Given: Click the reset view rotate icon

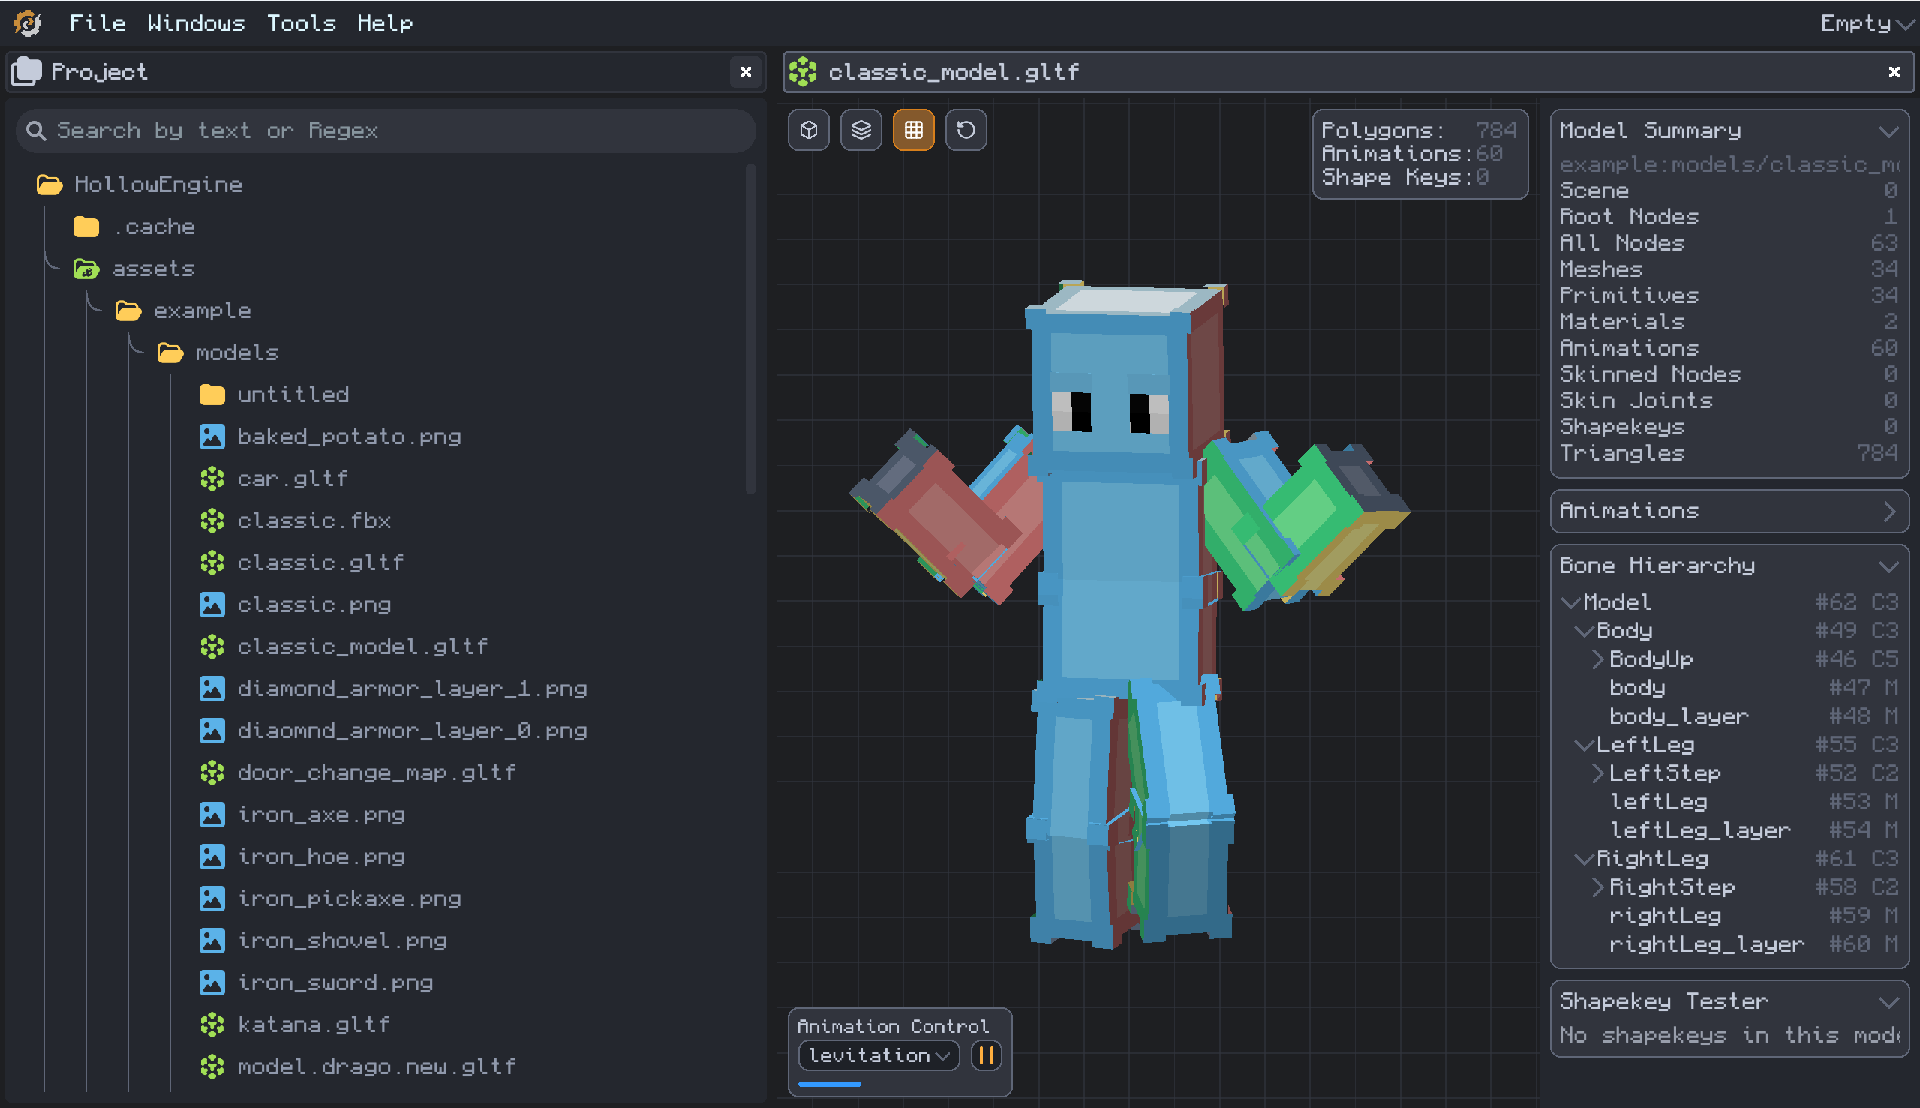Looking at the screenshot, I should click(966, 130).
